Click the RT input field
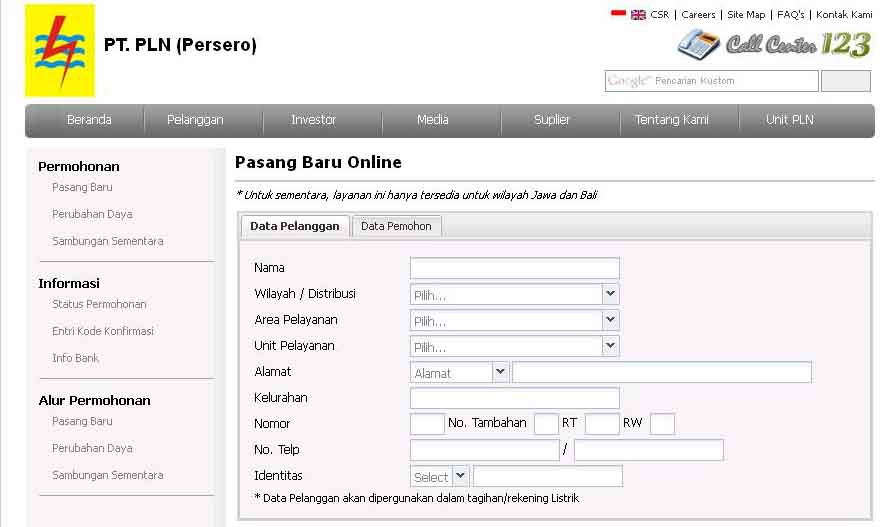Screen dimensions: 883x527 point(602,424)
